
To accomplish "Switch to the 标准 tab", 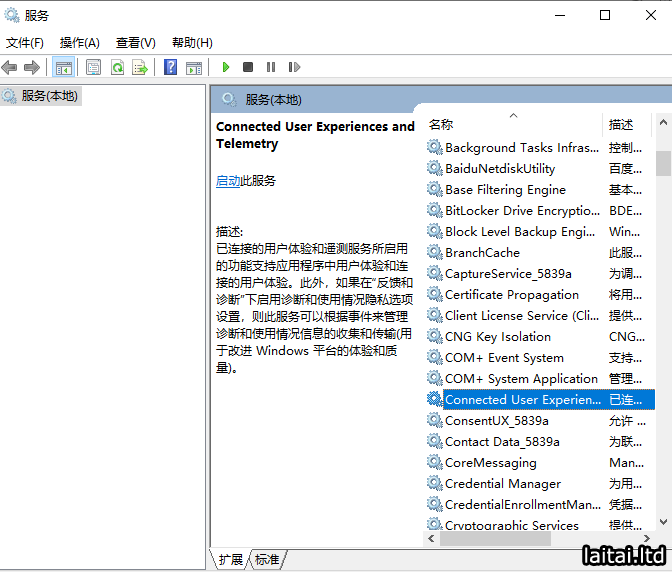I will click(267, 560).
